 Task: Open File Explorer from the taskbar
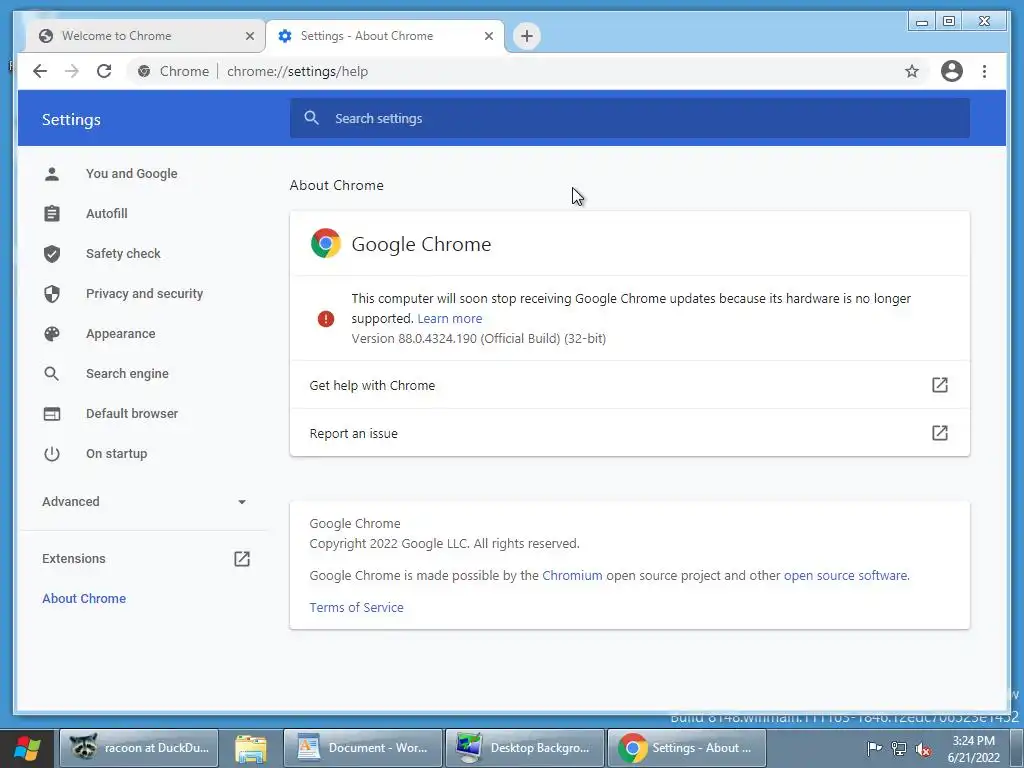[251, 748]
